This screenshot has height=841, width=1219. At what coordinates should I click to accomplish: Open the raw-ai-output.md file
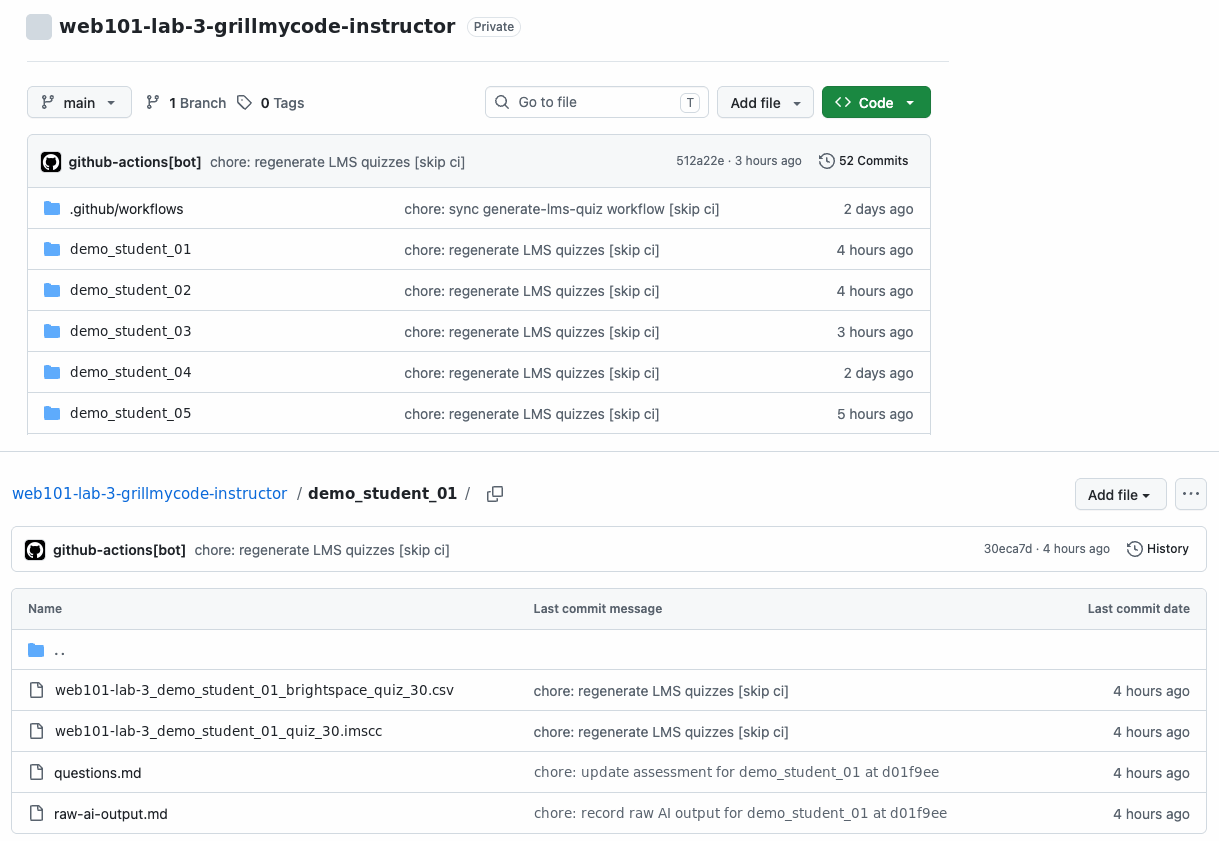pyautogui.click(x=111, y=813)
